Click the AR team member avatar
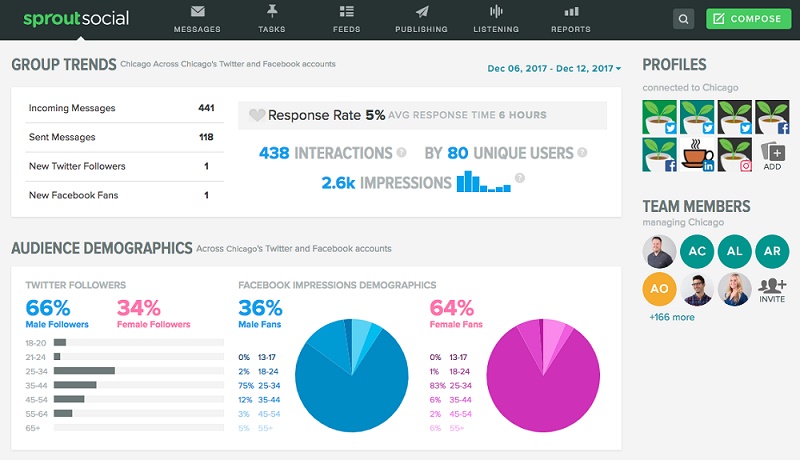 click(x=772, y=251)
